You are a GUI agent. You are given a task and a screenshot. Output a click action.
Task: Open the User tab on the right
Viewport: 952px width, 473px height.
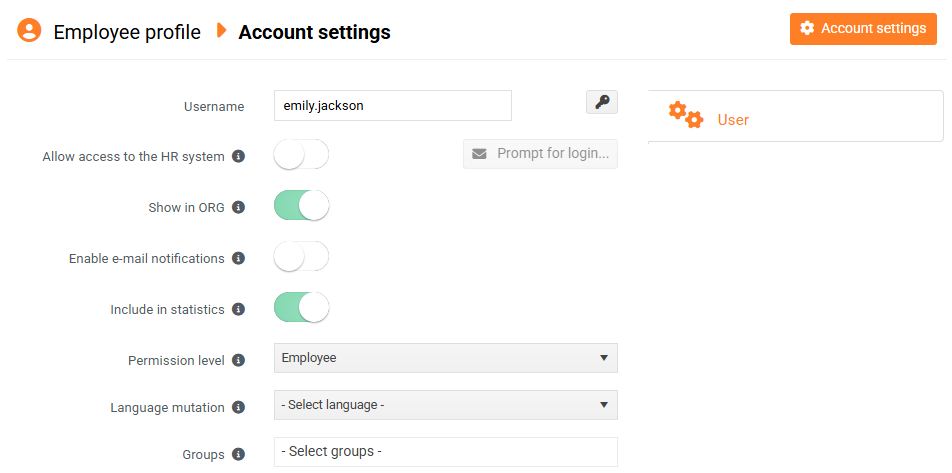click(733, 120)
